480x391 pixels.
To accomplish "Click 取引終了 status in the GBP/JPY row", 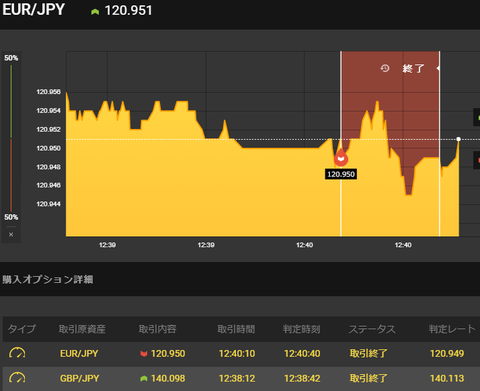I will coord(369,379).
